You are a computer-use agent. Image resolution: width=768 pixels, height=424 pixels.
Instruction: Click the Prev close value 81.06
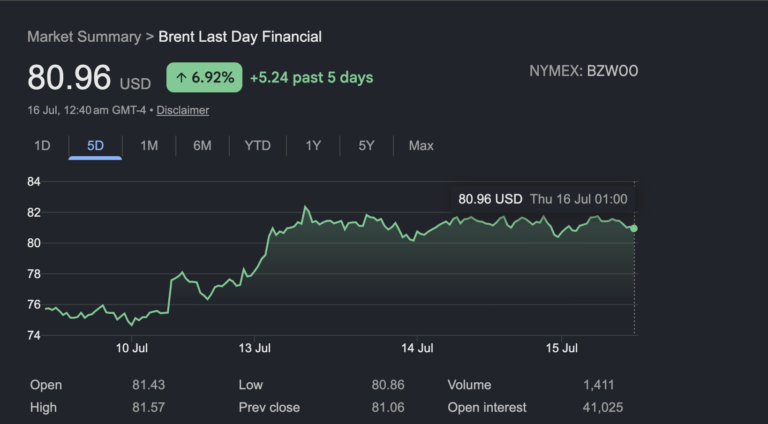click(x=388, y=407)
